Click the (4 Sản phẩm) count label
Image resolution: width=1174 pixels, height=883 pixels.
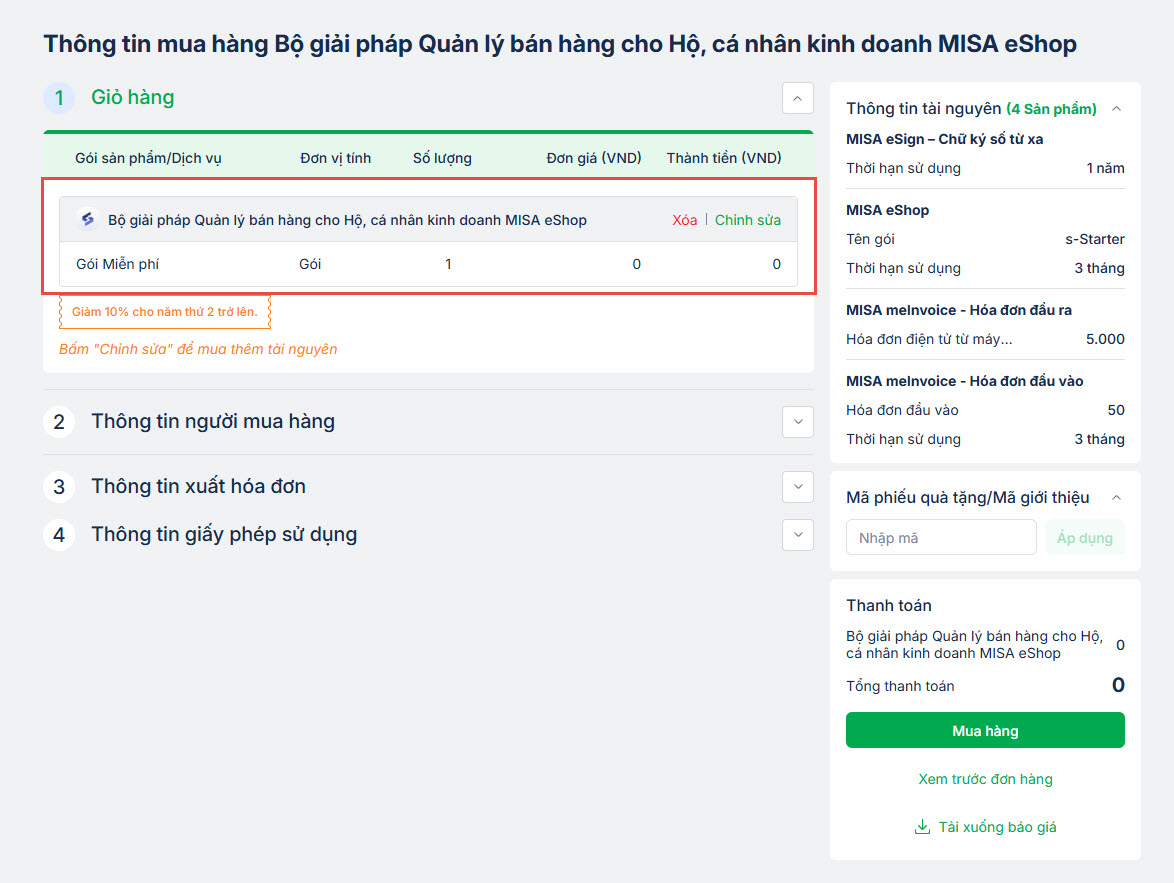click(1051, 109)
